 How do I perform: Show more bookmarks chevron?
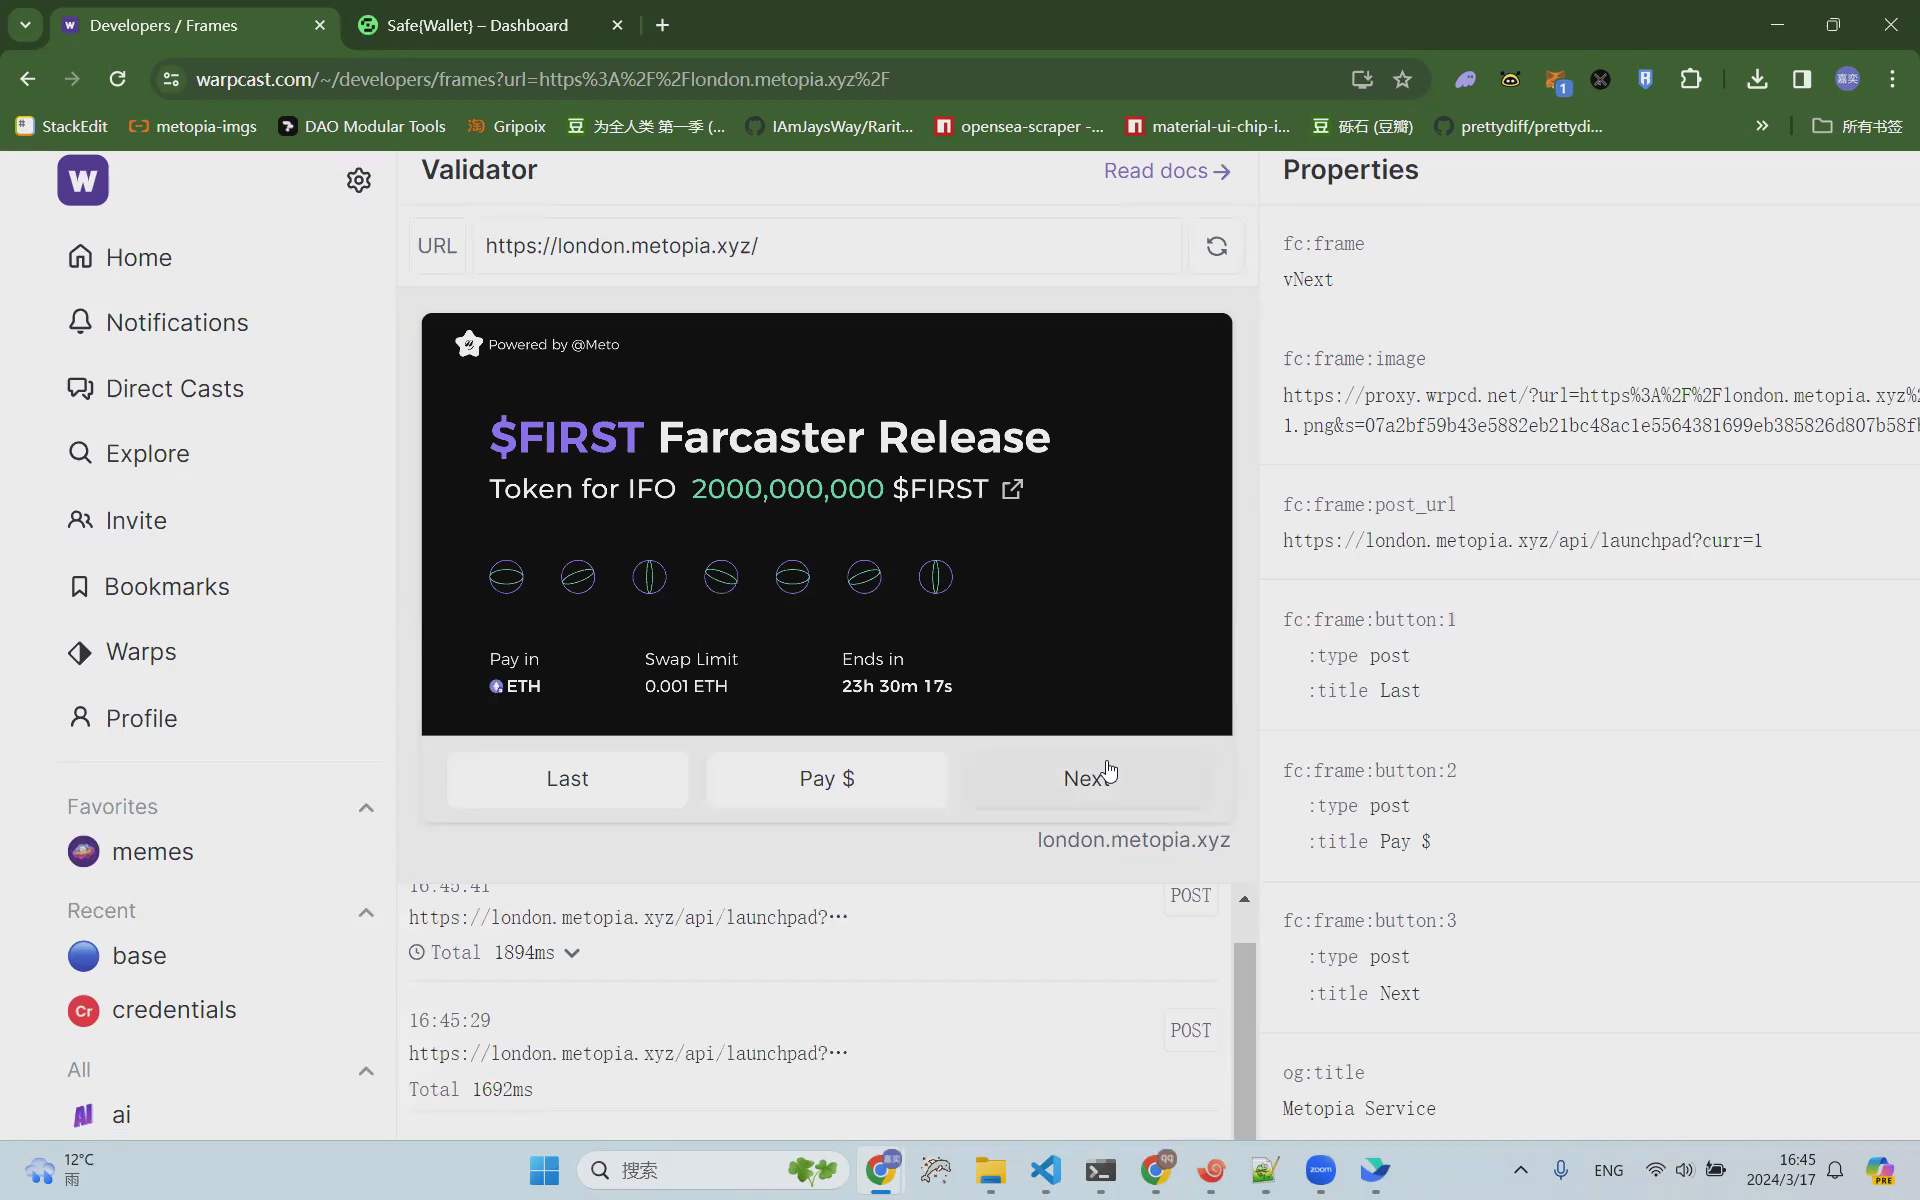click(1762, 126)
